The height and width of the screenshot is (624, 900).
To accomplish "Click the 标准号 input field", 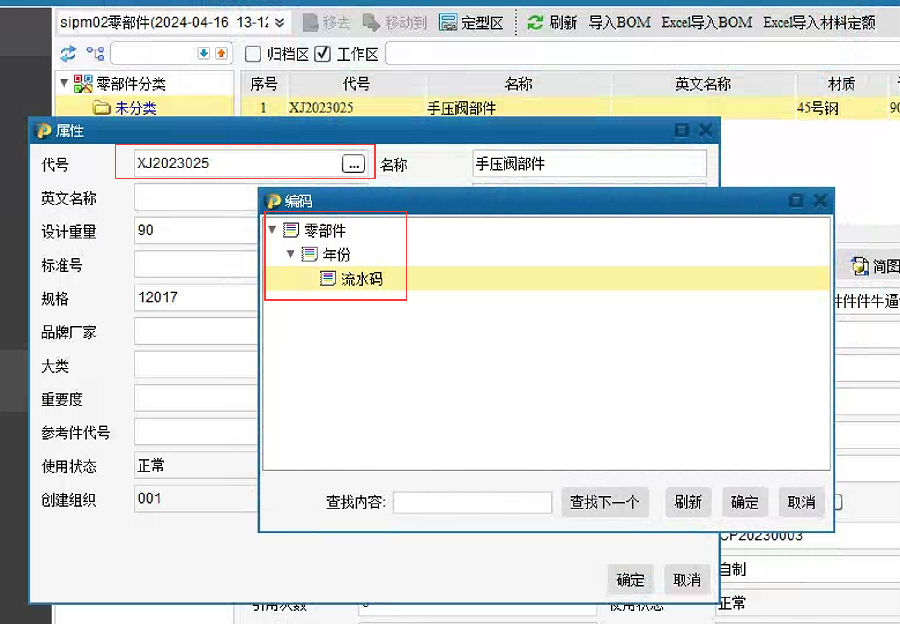I will coord(196,265).
